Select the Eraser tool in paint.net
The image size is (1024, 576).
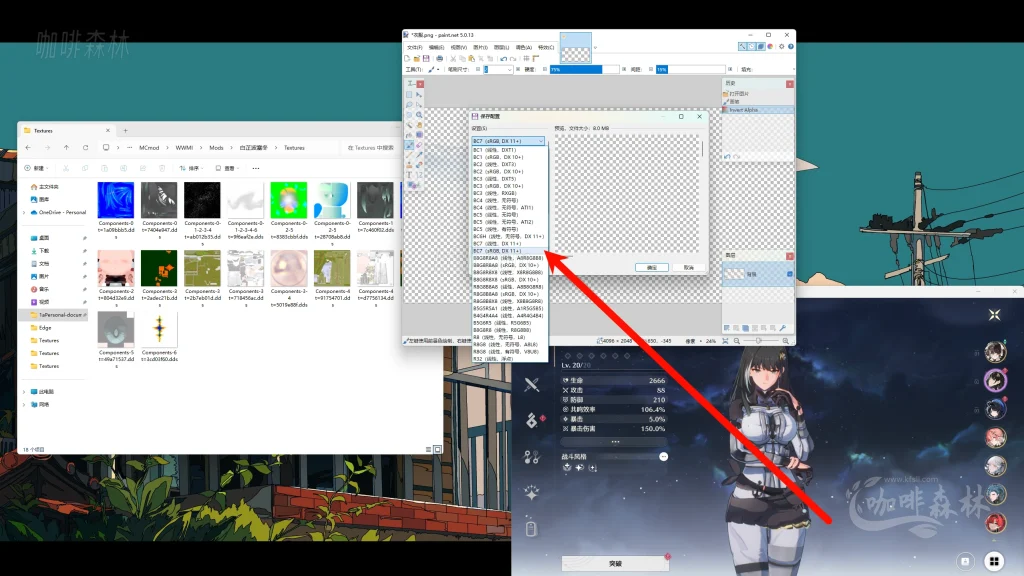coord(419,145)
